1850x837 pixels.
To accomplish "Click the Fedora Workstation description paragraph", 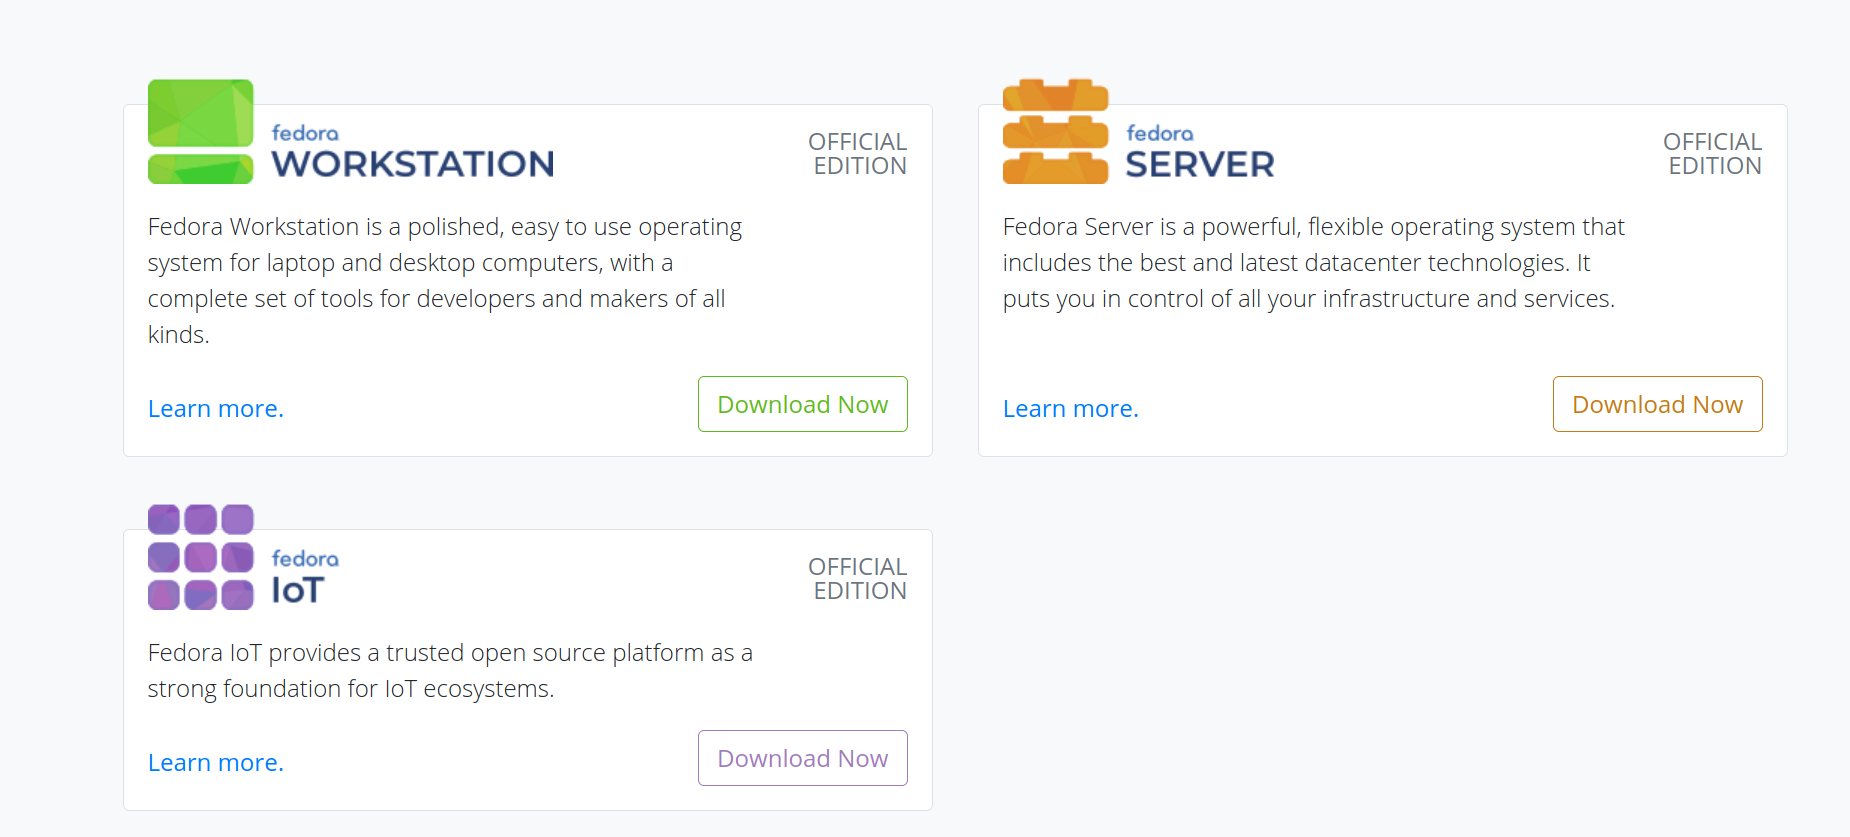I will (x=445, y=281).
